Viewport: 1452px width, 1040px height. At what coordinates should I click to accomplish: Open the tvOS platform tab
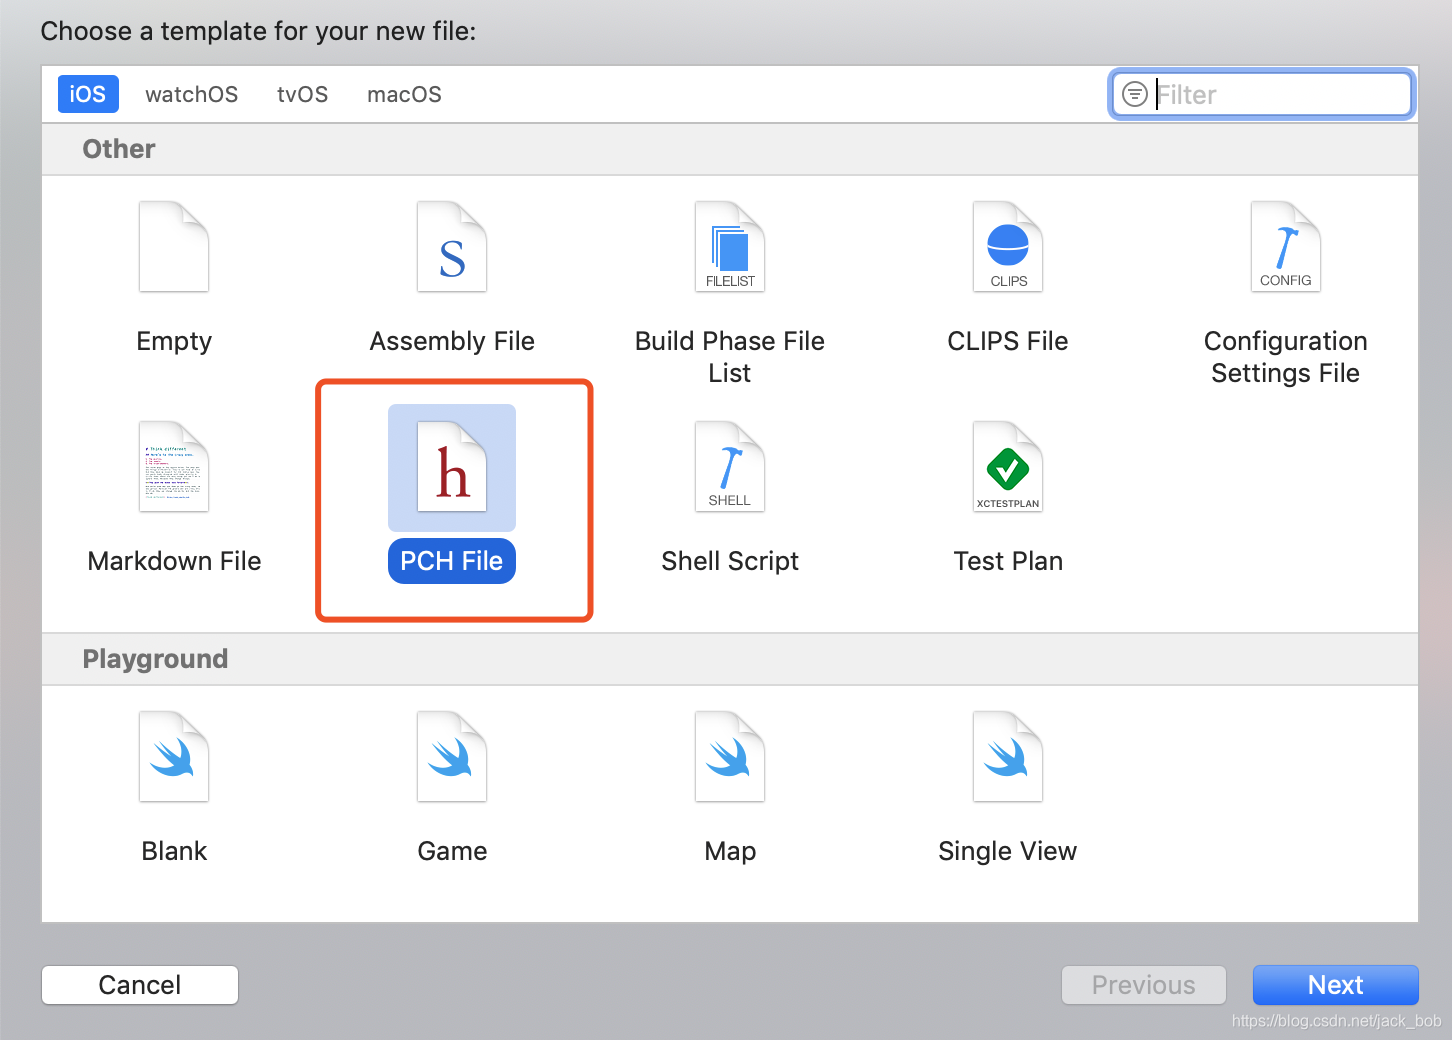(303, 94)
